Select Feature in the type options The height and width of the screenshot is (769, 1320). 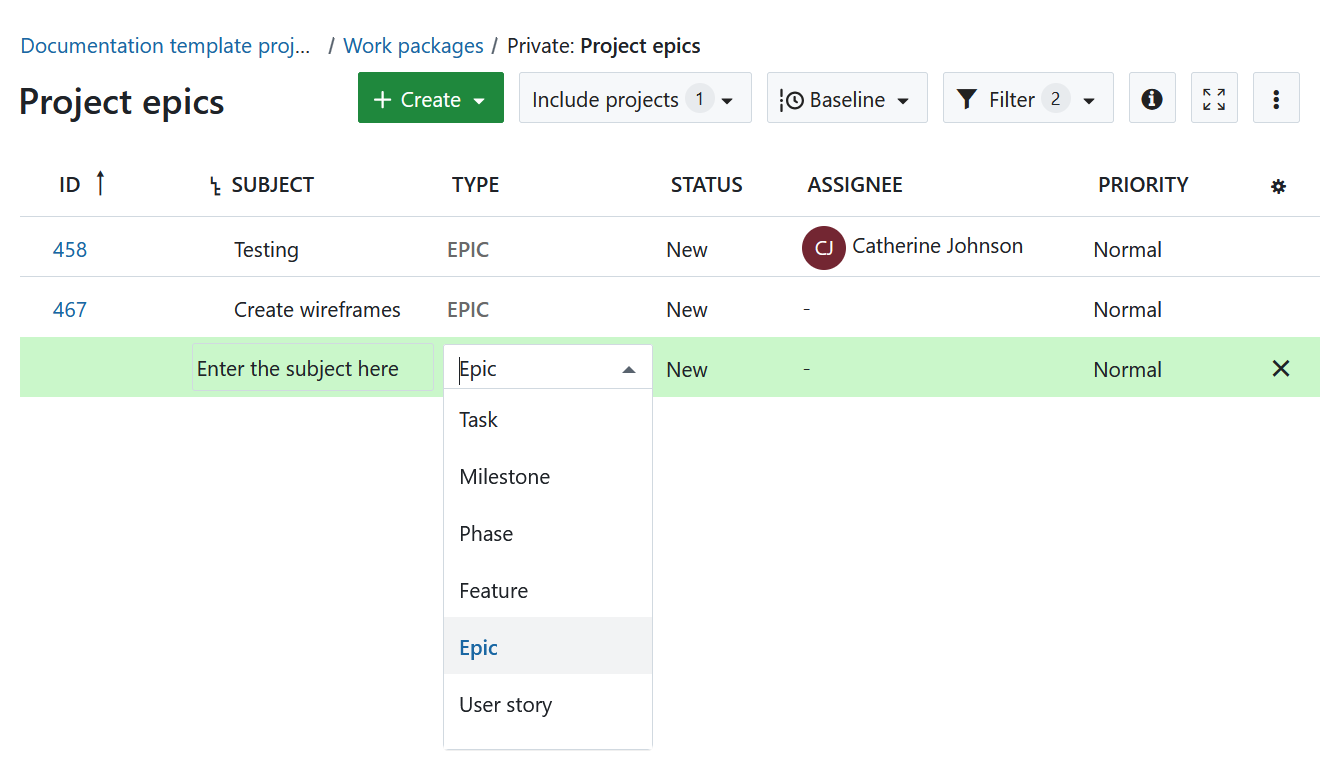(493, 590)
